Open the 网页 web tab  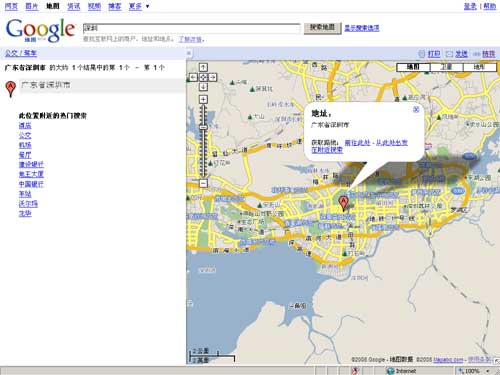click(x=11, y=6)
